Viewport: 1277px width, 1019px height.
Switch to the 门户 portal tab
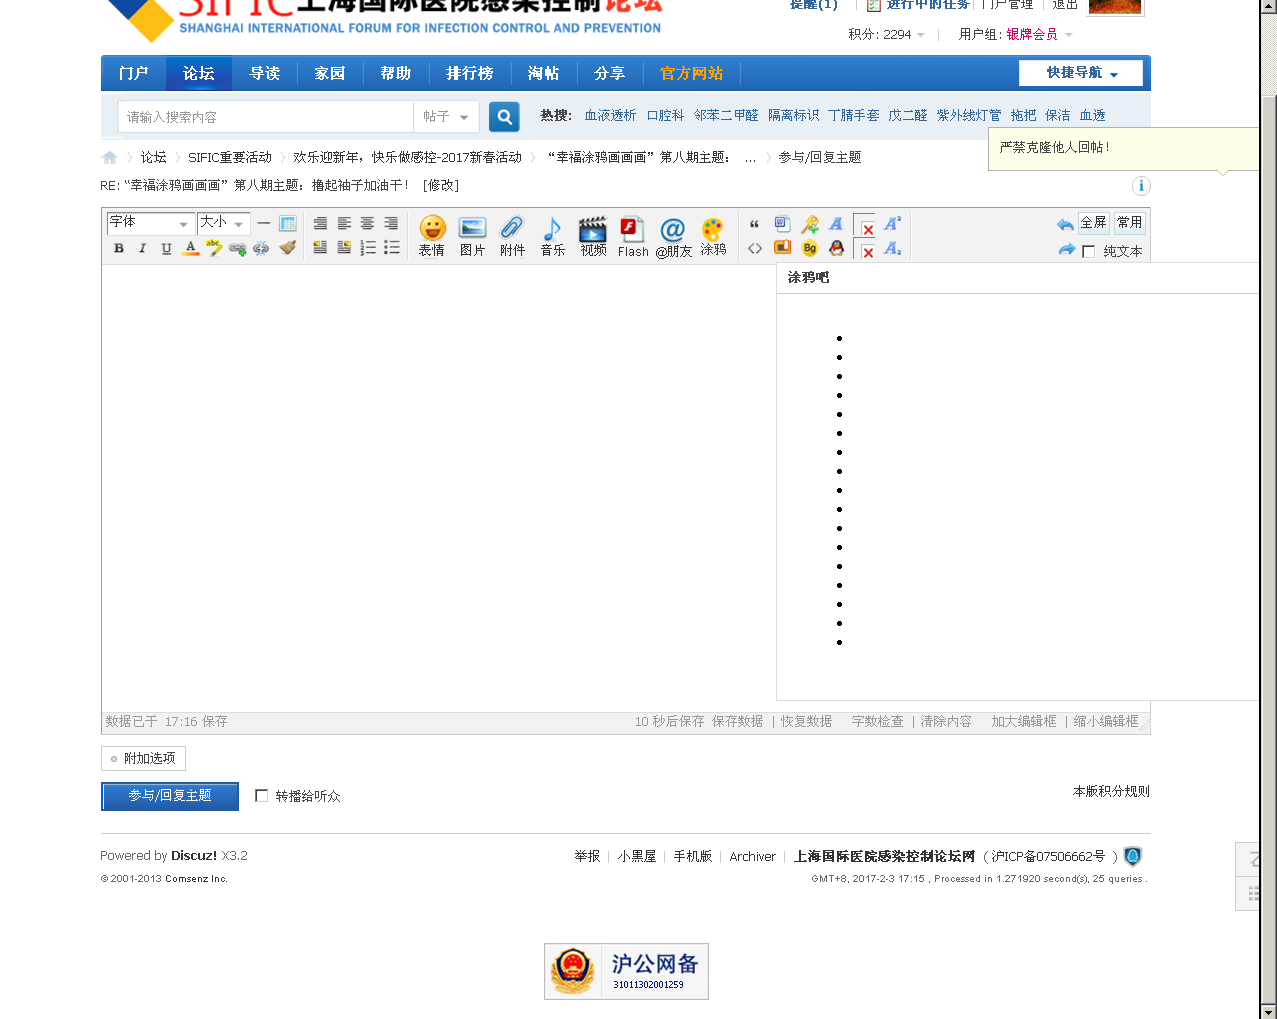133,73
